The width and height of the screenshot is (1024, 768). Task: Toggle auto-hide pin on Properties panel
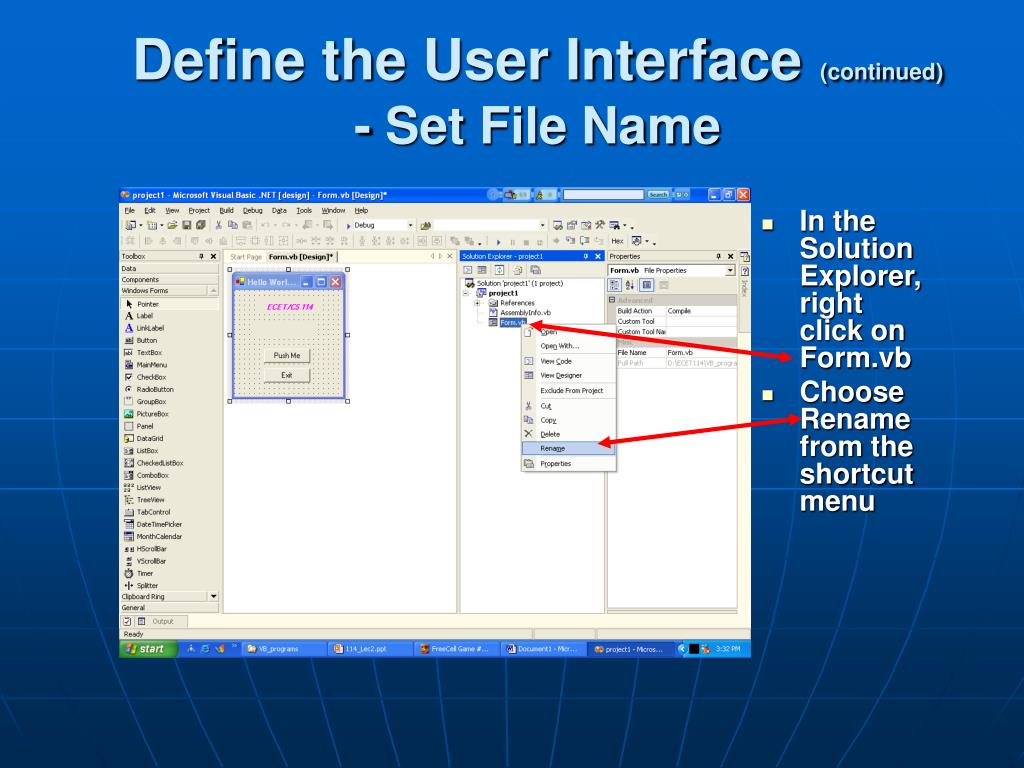point(718,257)
